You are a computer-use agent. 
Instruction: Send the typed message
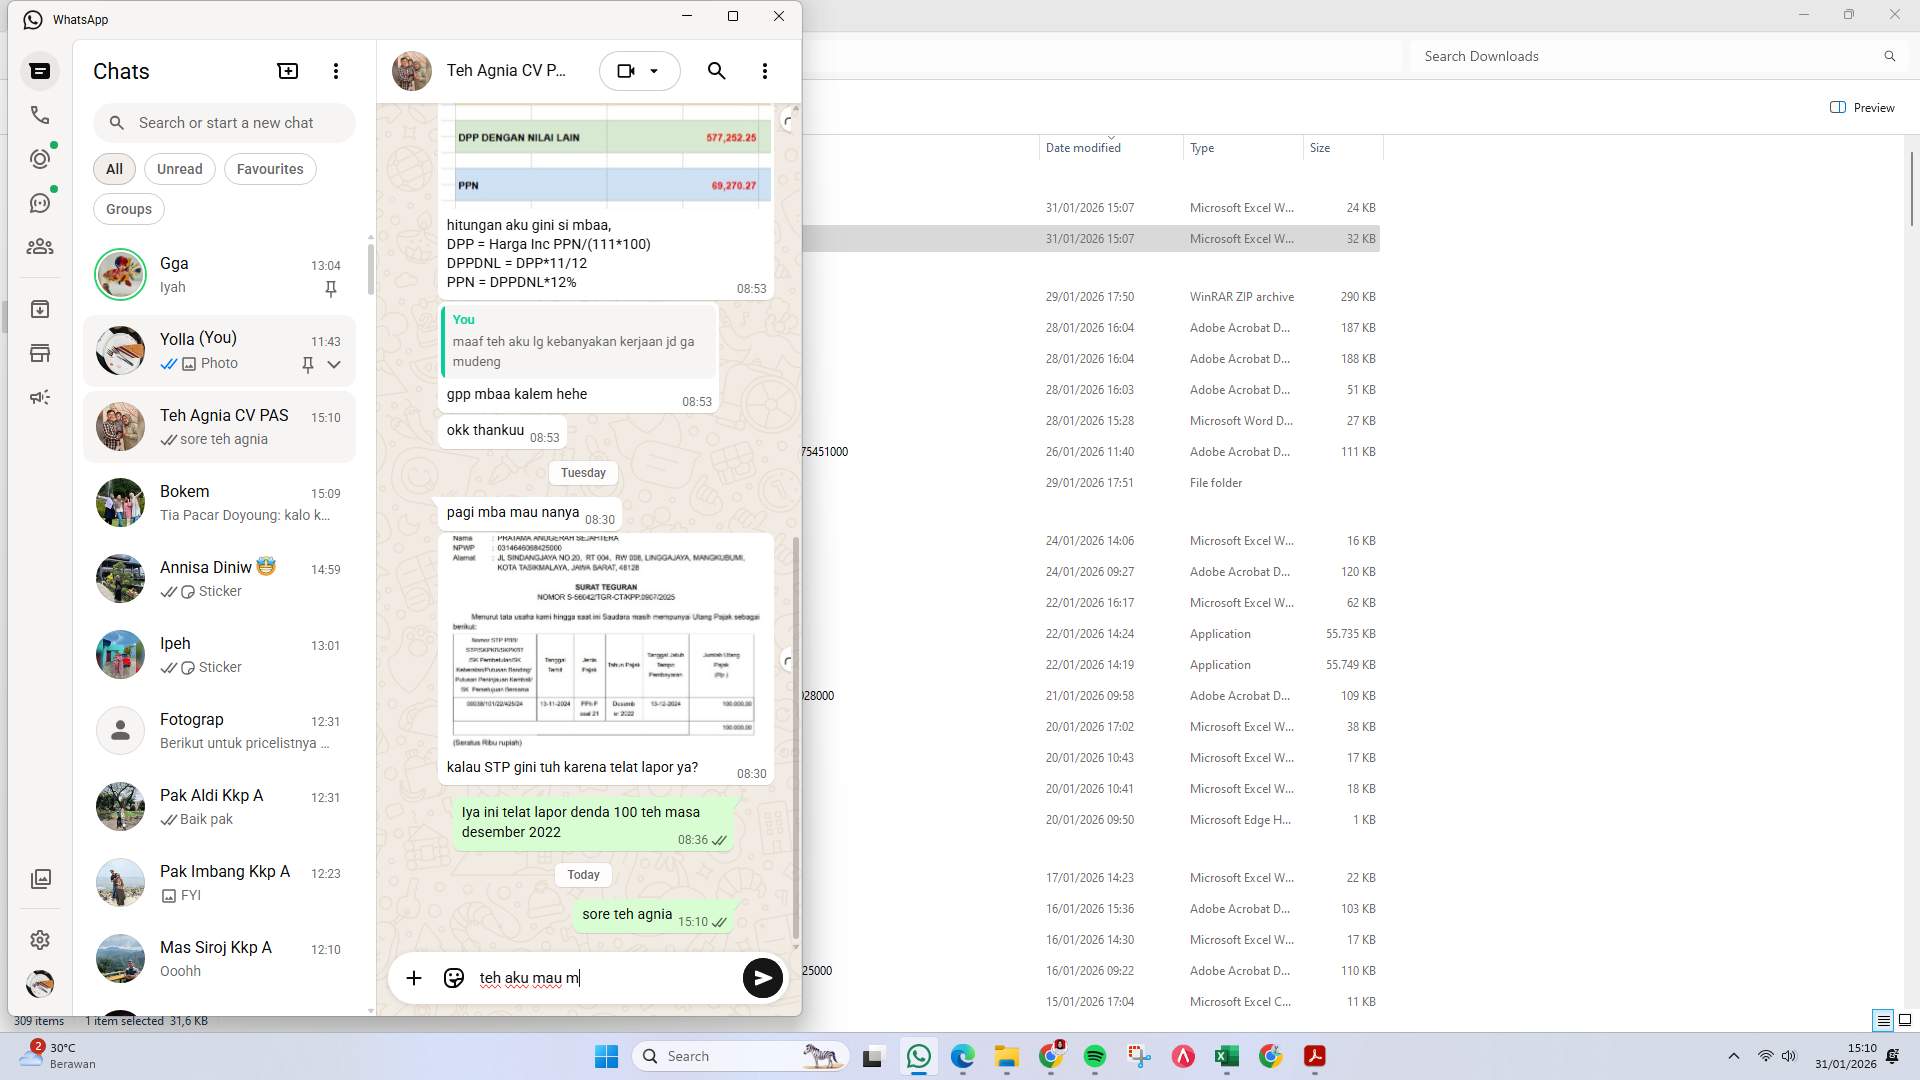(x=762, y=977)
